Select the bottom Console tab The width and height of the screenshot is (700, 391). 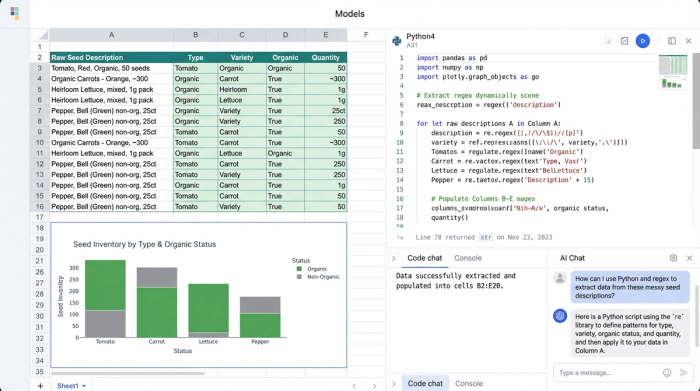[x=469, y=383]
